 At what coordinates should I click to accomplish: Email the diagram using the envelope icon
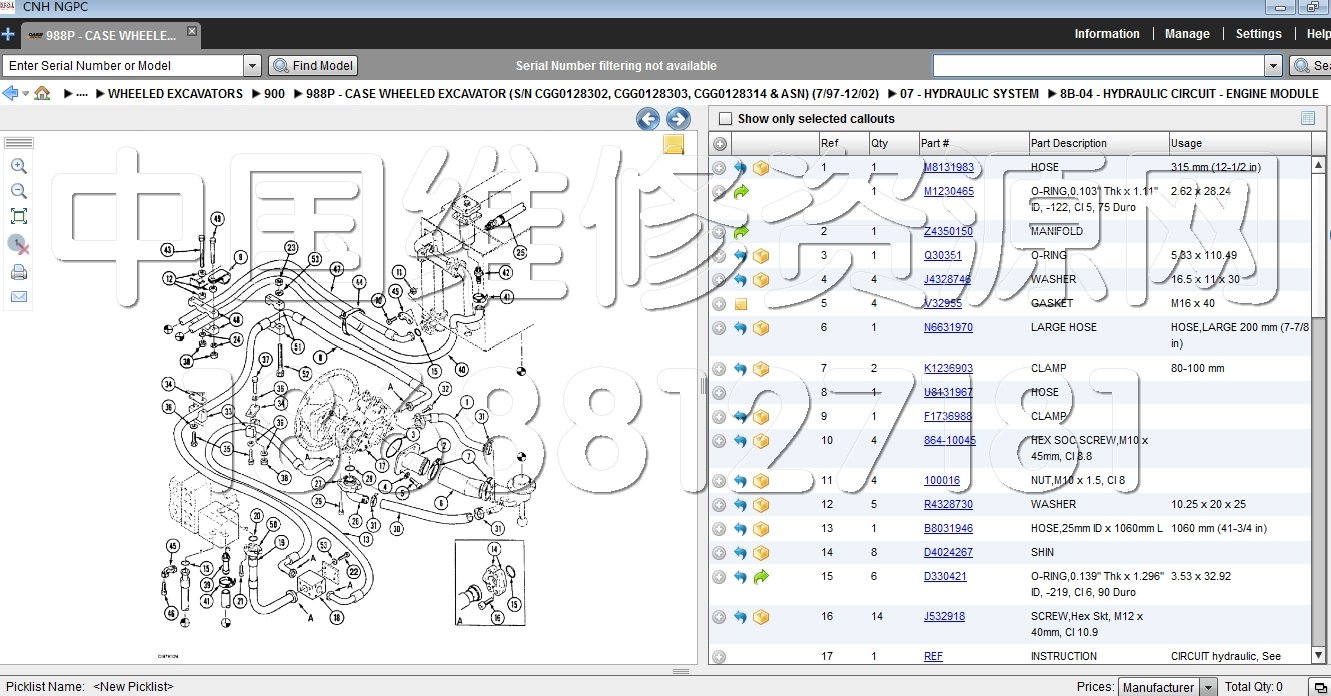pyautogui.click(x=18, y=296)
